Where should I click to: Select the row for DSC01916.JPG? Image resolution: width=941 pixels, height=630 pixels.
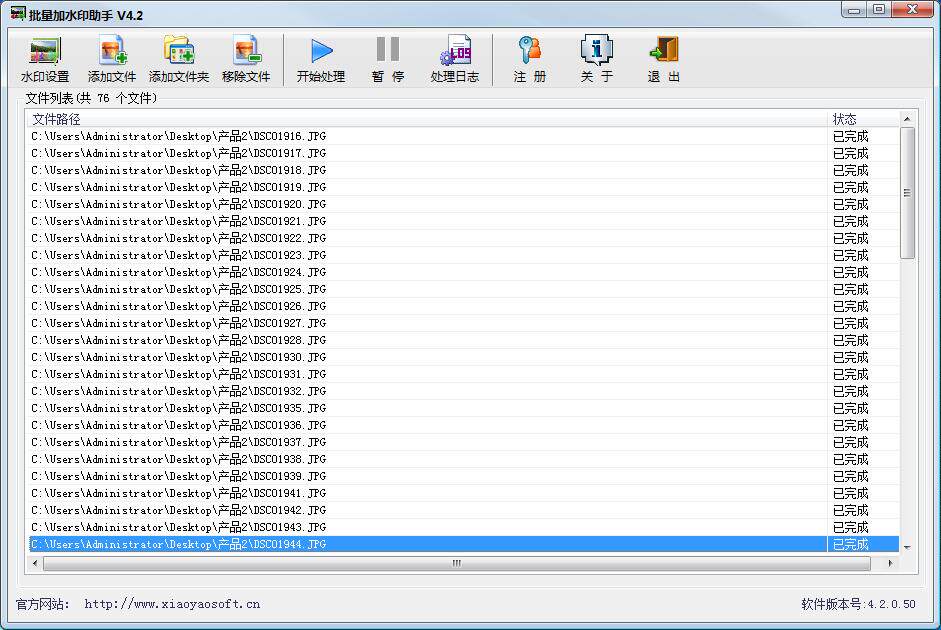pyautogui.click(x=464, y=136)
